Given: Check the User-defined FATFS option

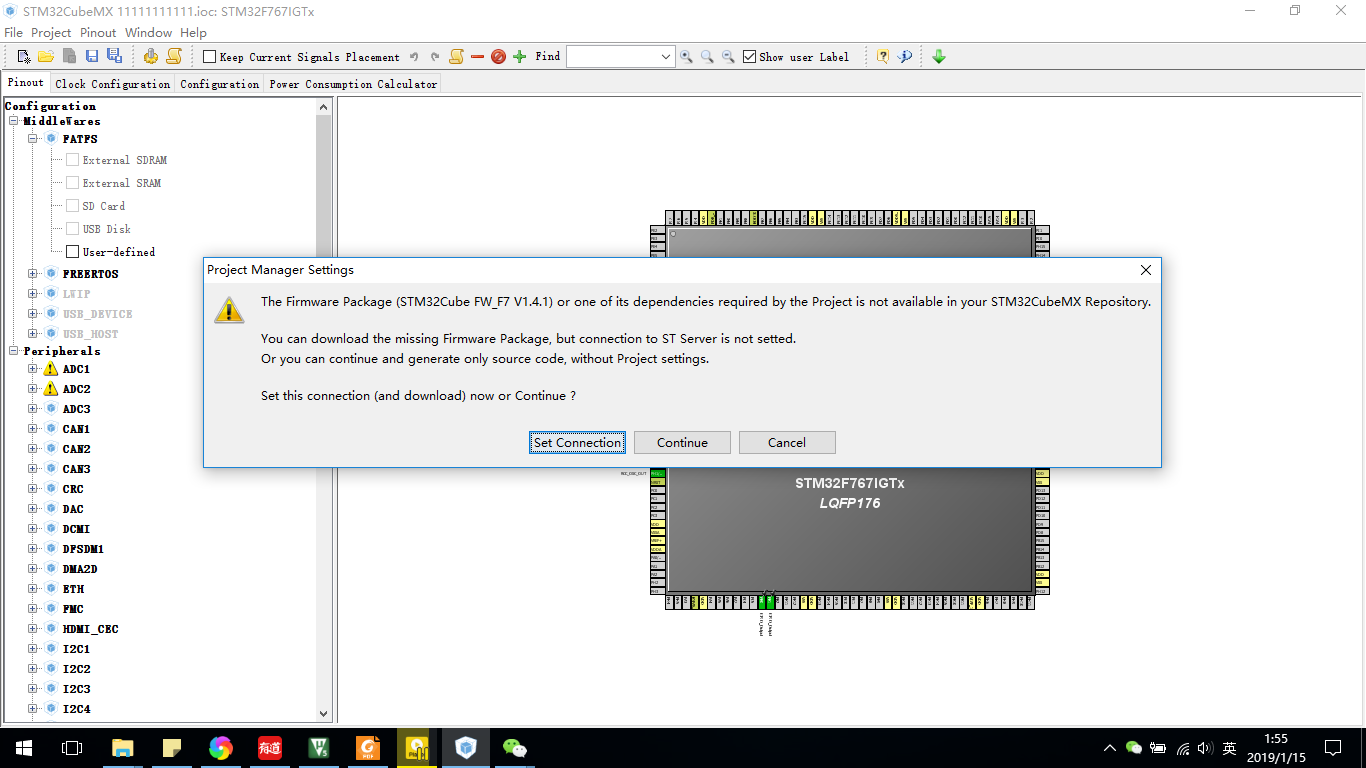Looking at the screenshot, I should coord(72,252).
